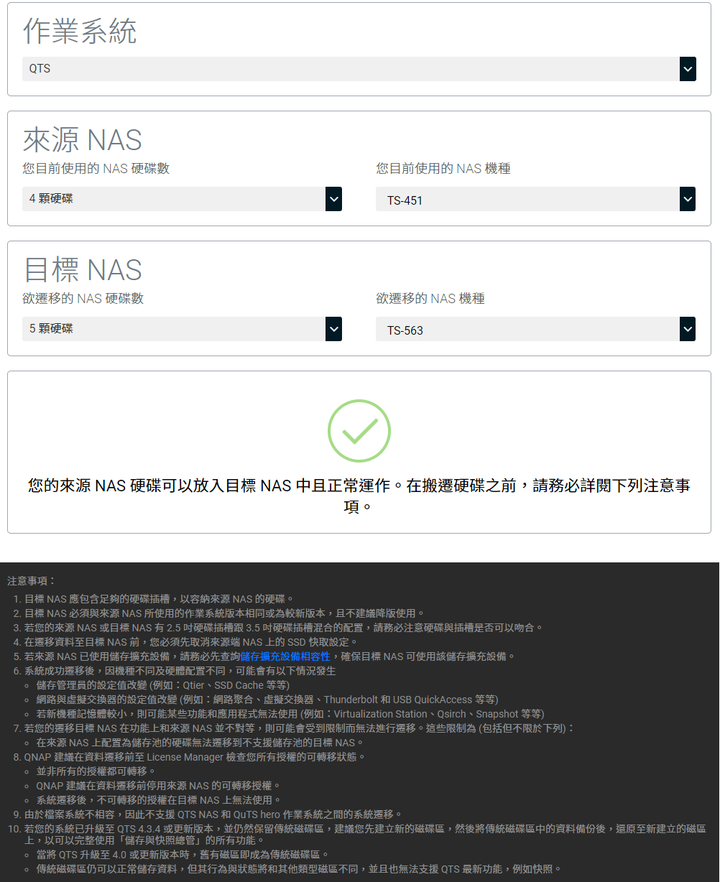
Task: Click the label '欲遷移的 NAS 機種'
Action: coord(430,299)
